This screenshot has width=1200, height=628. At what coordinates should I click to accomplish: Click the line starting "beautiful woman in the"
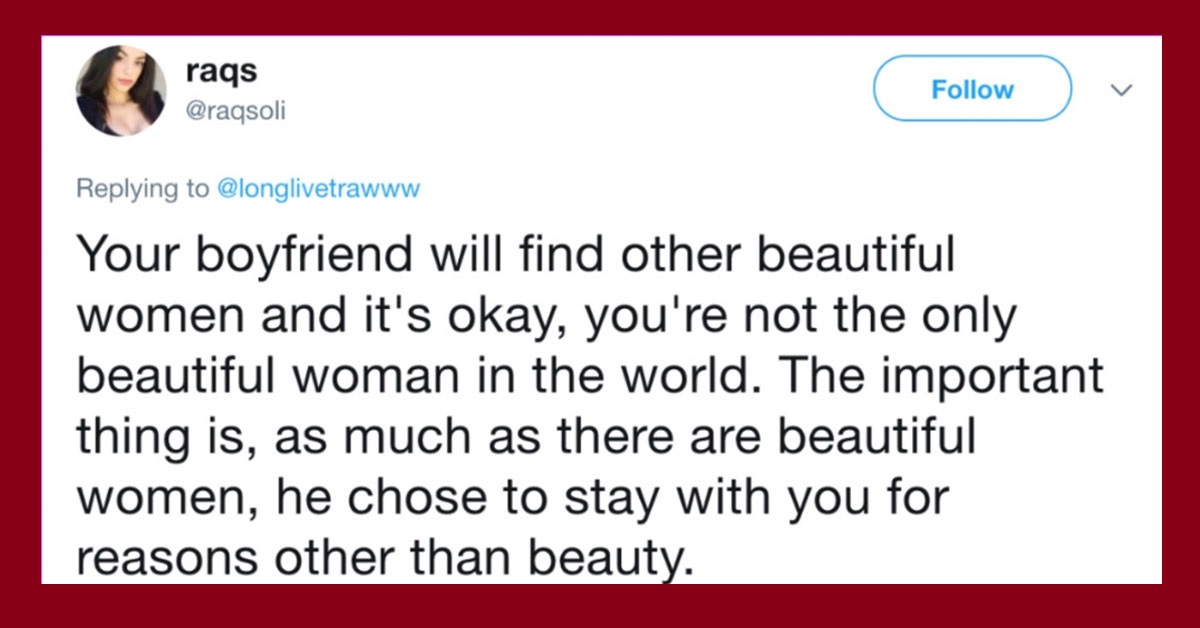tap(590, 376)
